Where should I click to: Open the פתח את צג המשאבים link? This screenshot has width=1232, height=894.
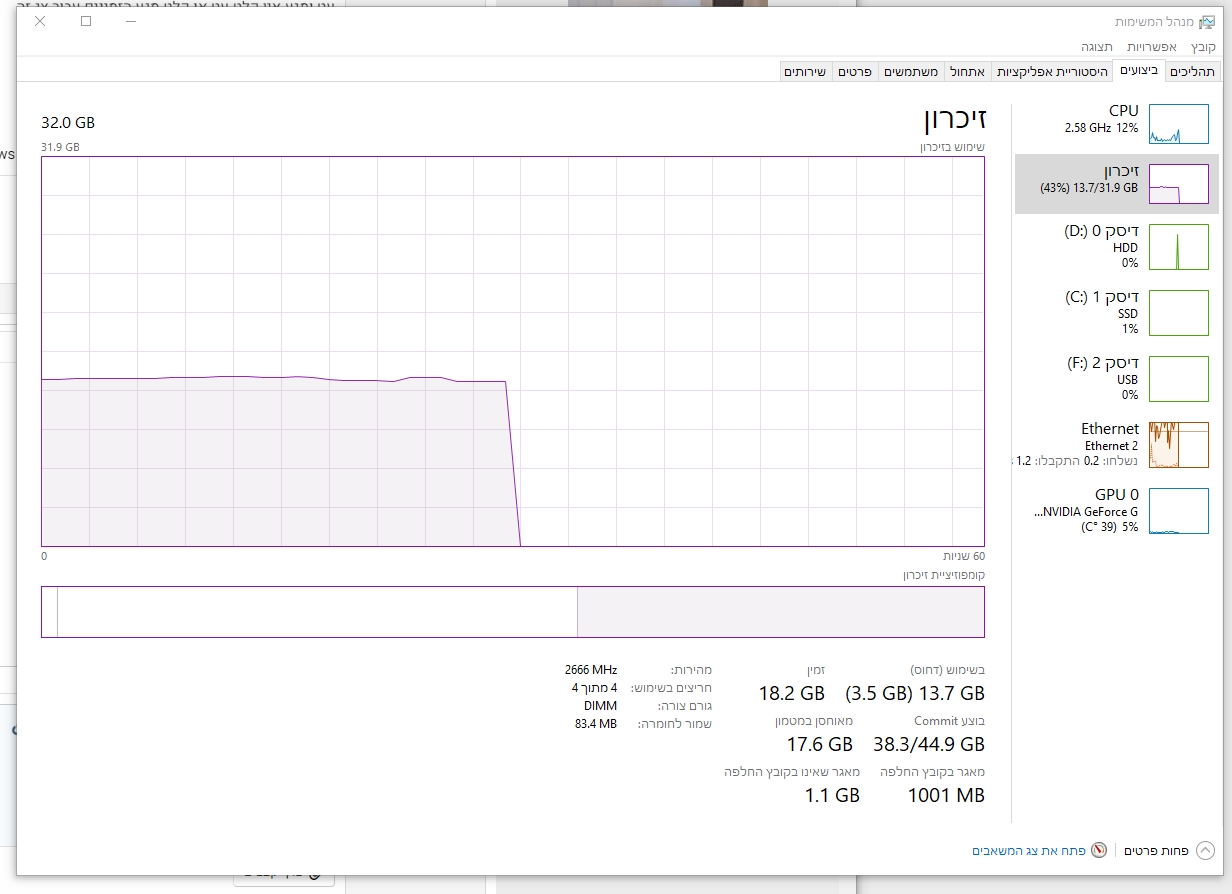1029,850
